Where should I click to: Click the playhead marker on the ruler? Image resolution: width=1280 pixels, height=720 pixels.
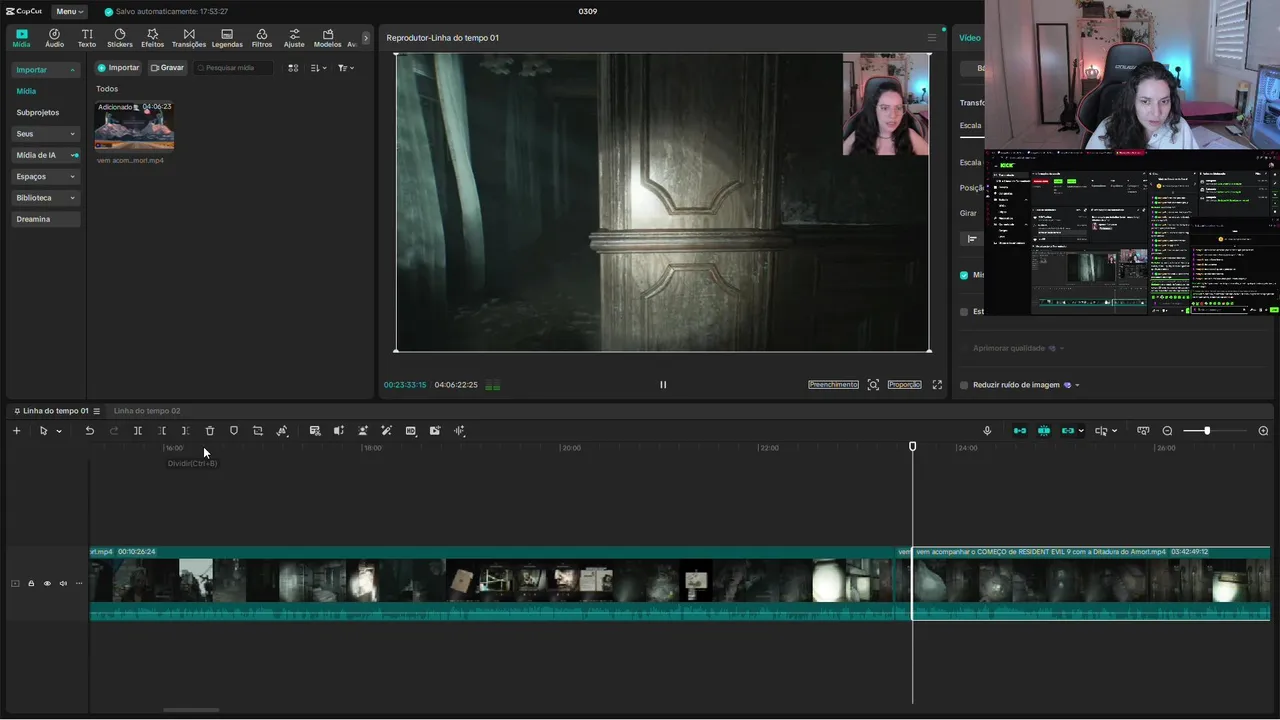912,446
